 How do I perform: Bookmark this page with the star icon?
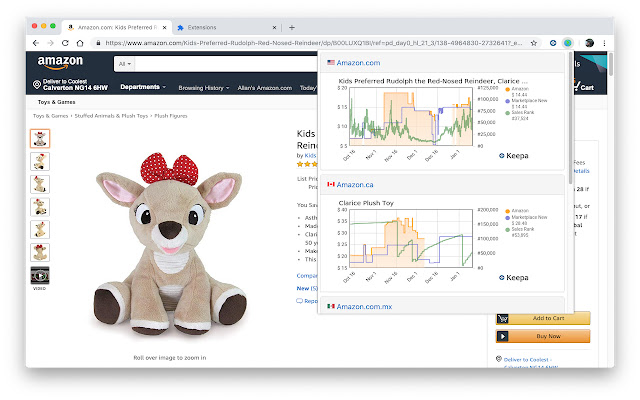(535, 43)
